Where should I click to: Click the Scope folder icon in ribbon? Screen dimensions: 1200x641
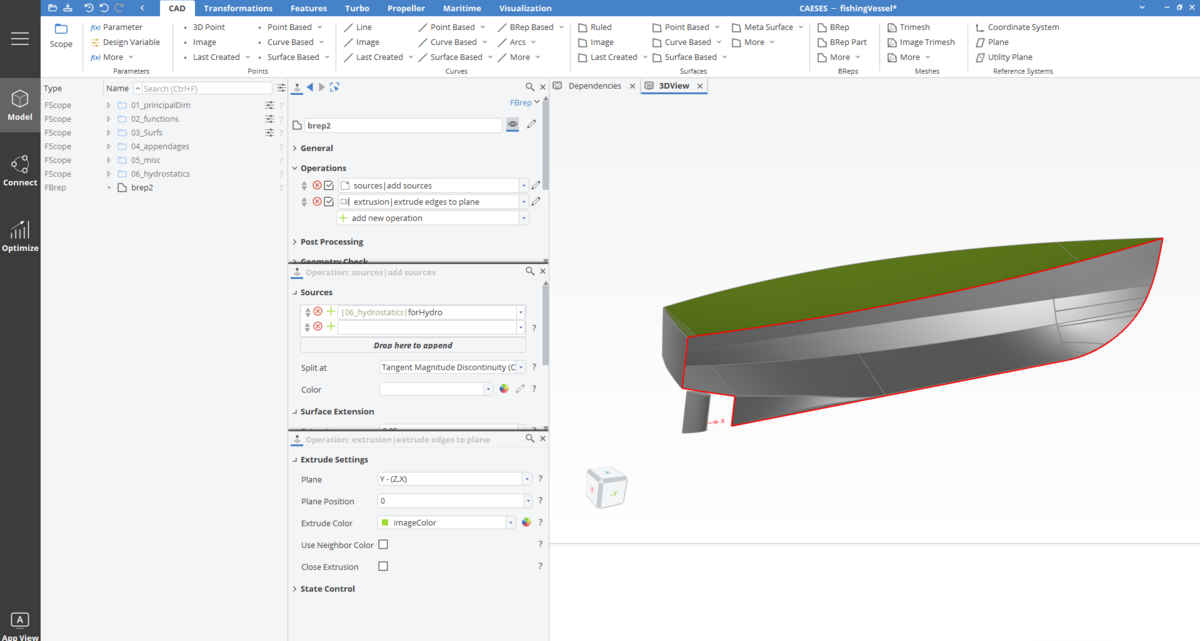[61, 29]
